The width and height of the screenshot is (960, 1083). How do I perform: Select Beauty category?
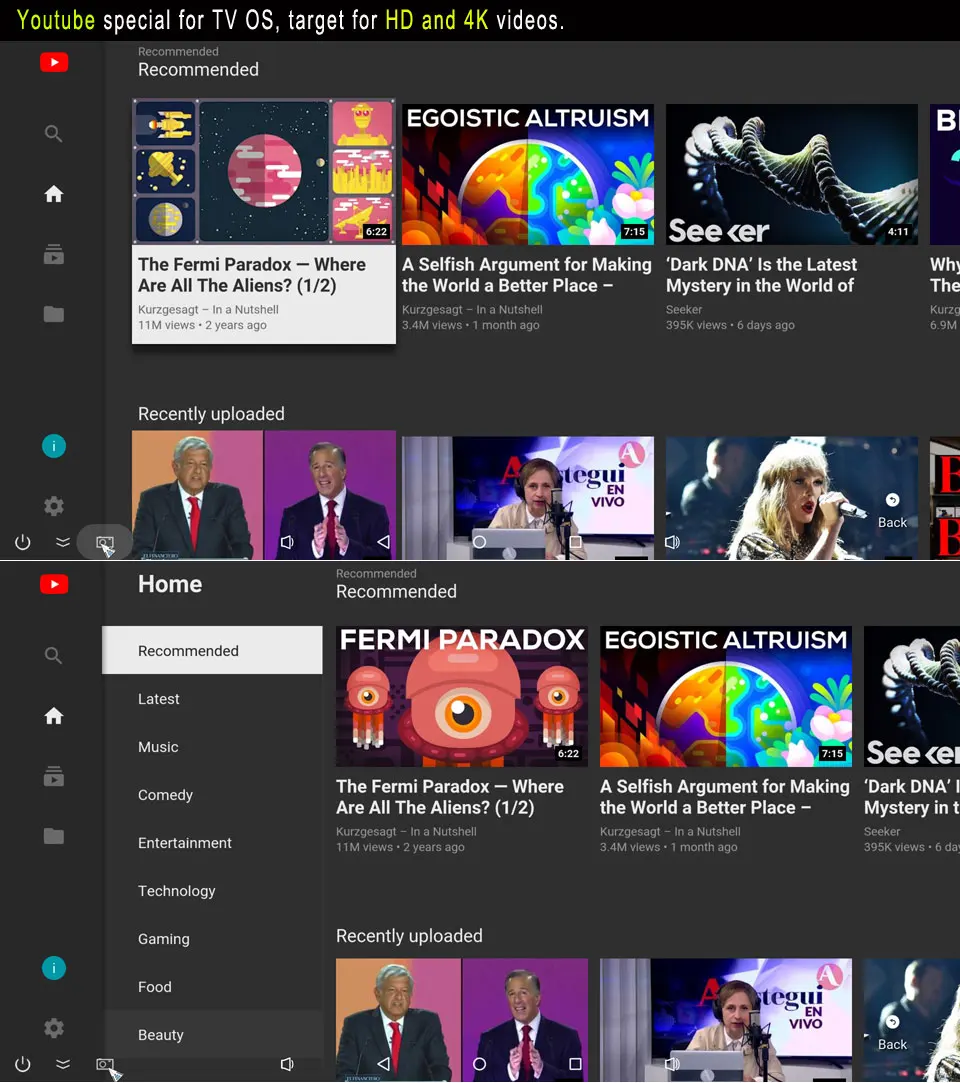(212, 1035)
